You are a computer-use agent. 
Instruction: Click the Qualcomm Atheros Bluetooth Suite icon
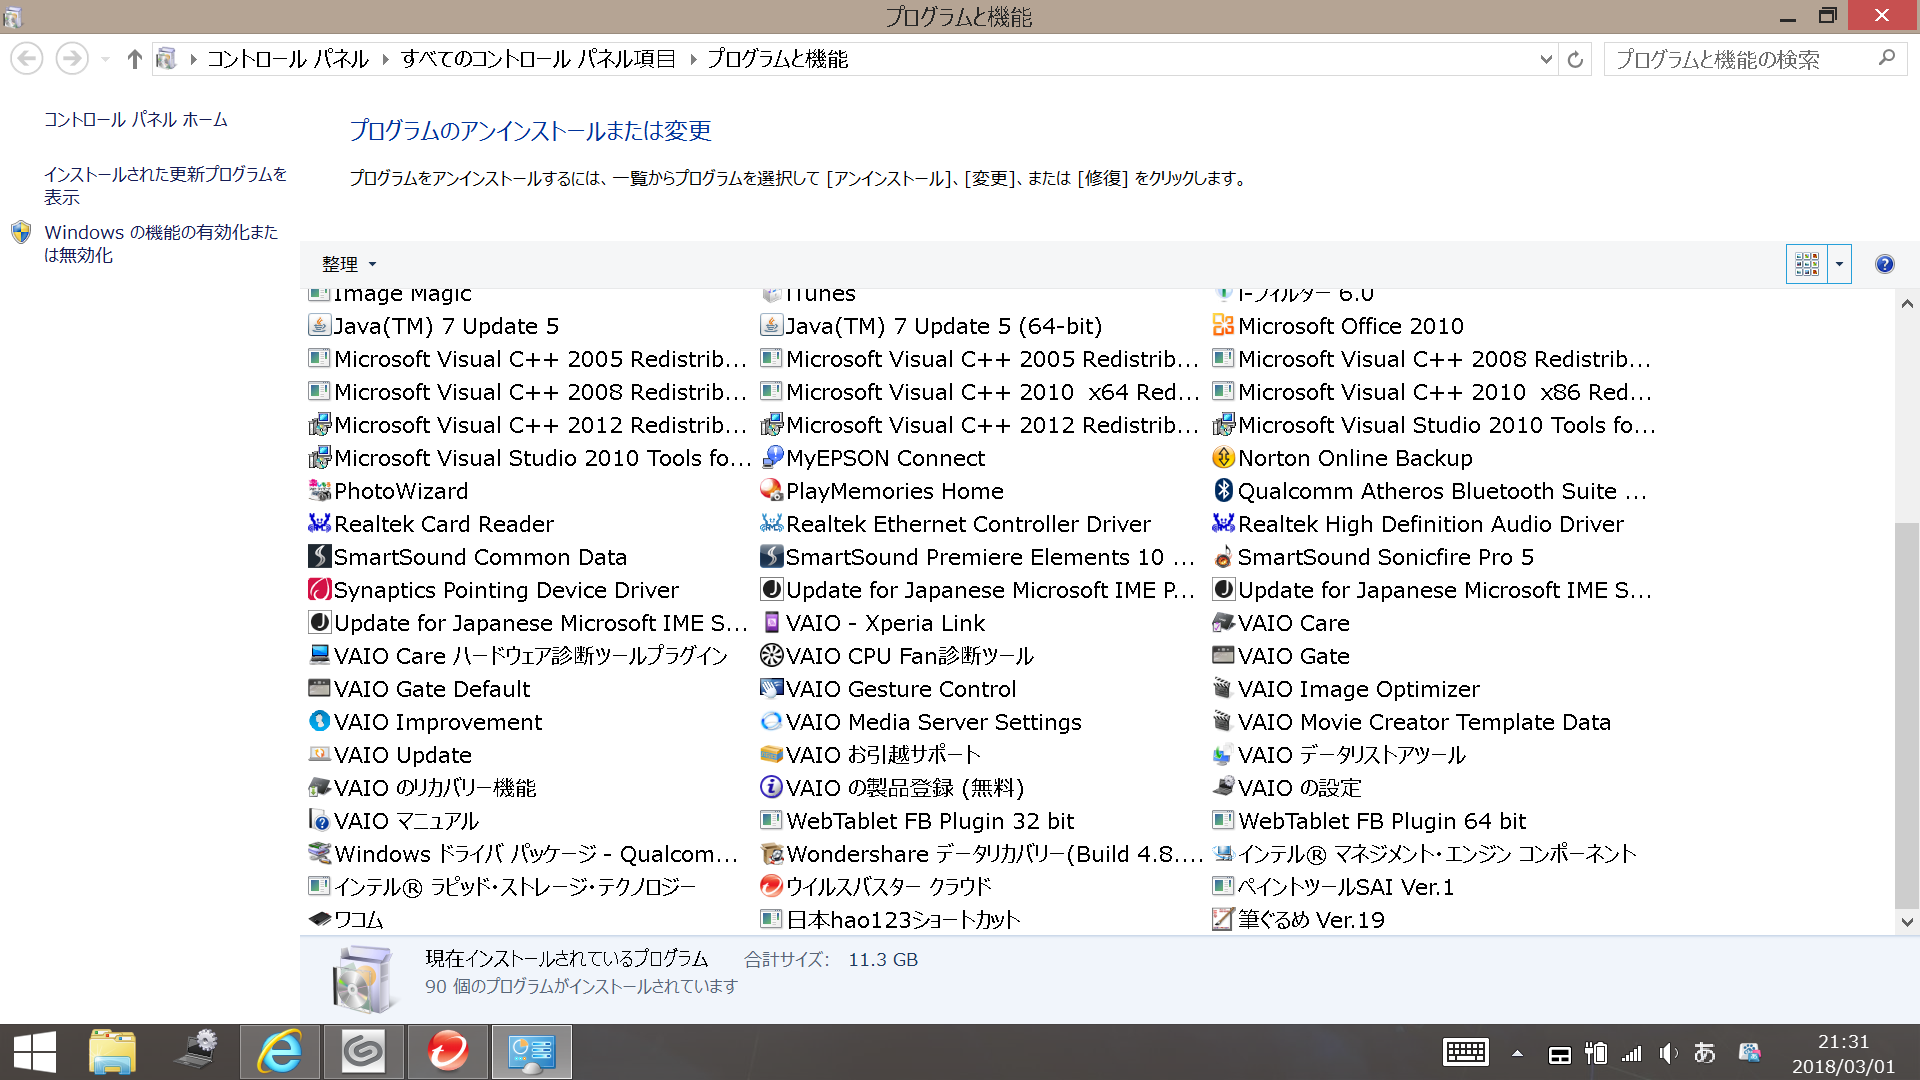[x=1222, y=491]
